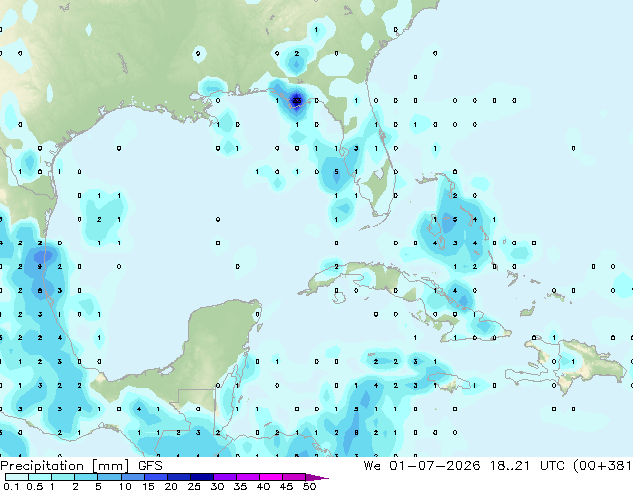Image resolution: width=634 pixels, height=490 pixels.
Task: Click the '10' legend scale label
Action: coord(125,486)
